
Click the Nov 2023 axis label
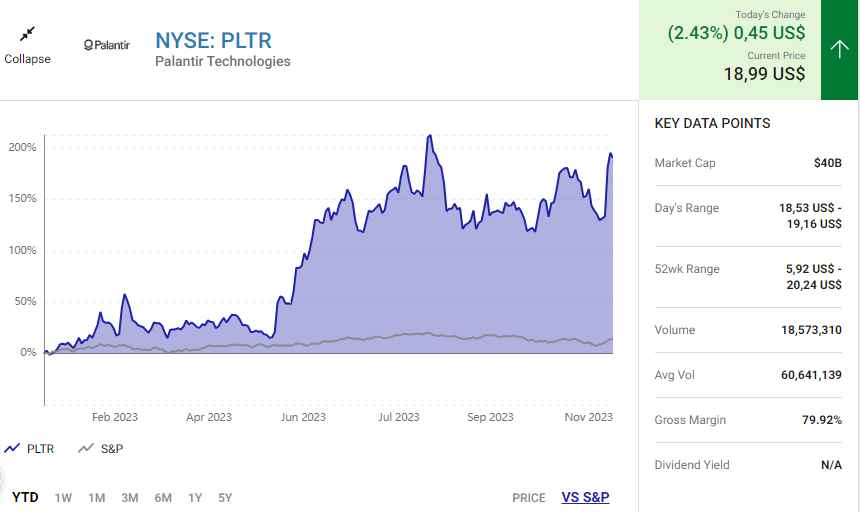click(589, 417)
